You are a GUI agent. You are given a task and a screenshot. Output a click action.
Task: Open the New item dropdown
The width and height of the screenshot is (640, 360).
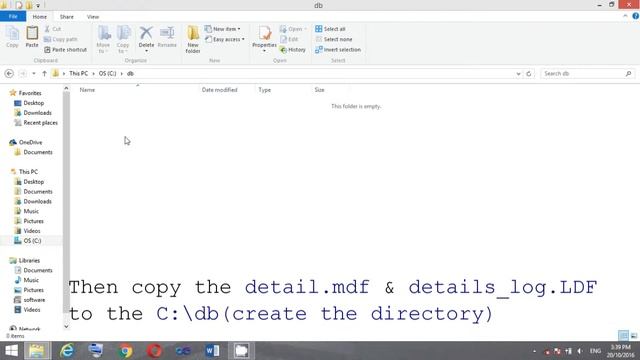click(222, 29)
